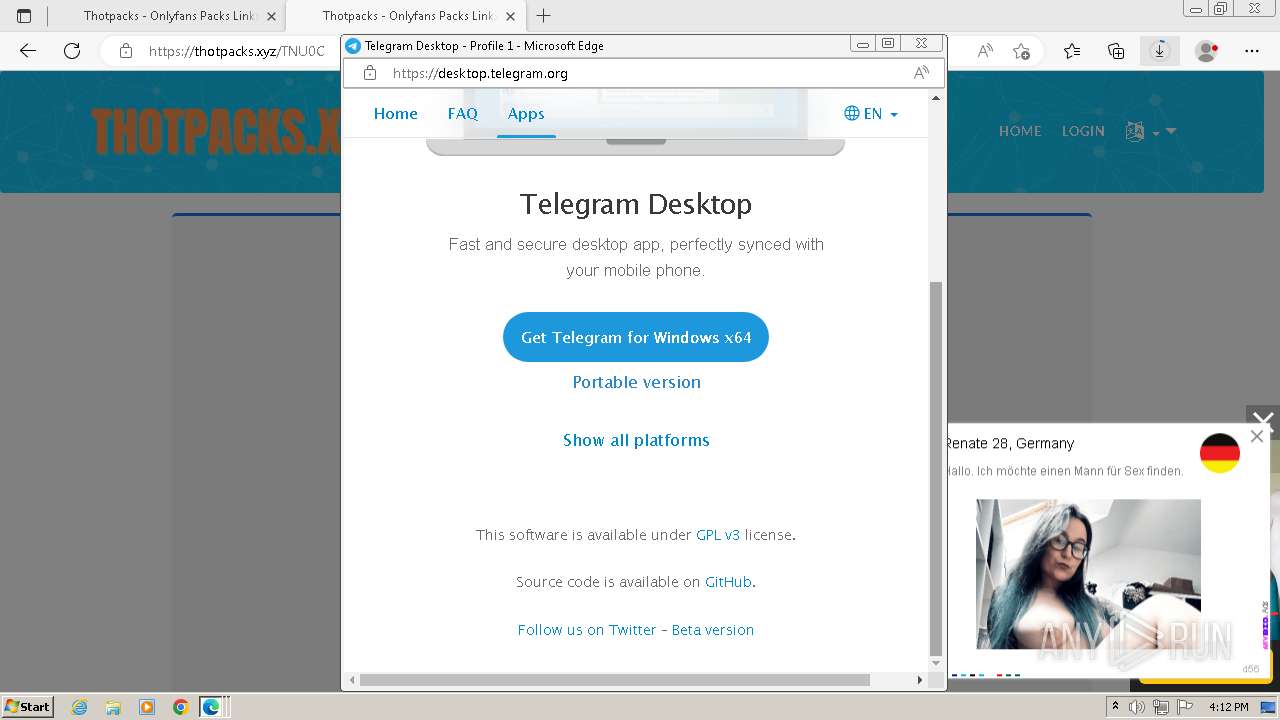Click Follow us on Twitter link
Viewport: 1280px width, 720px height.
click(x=587, y=630)
